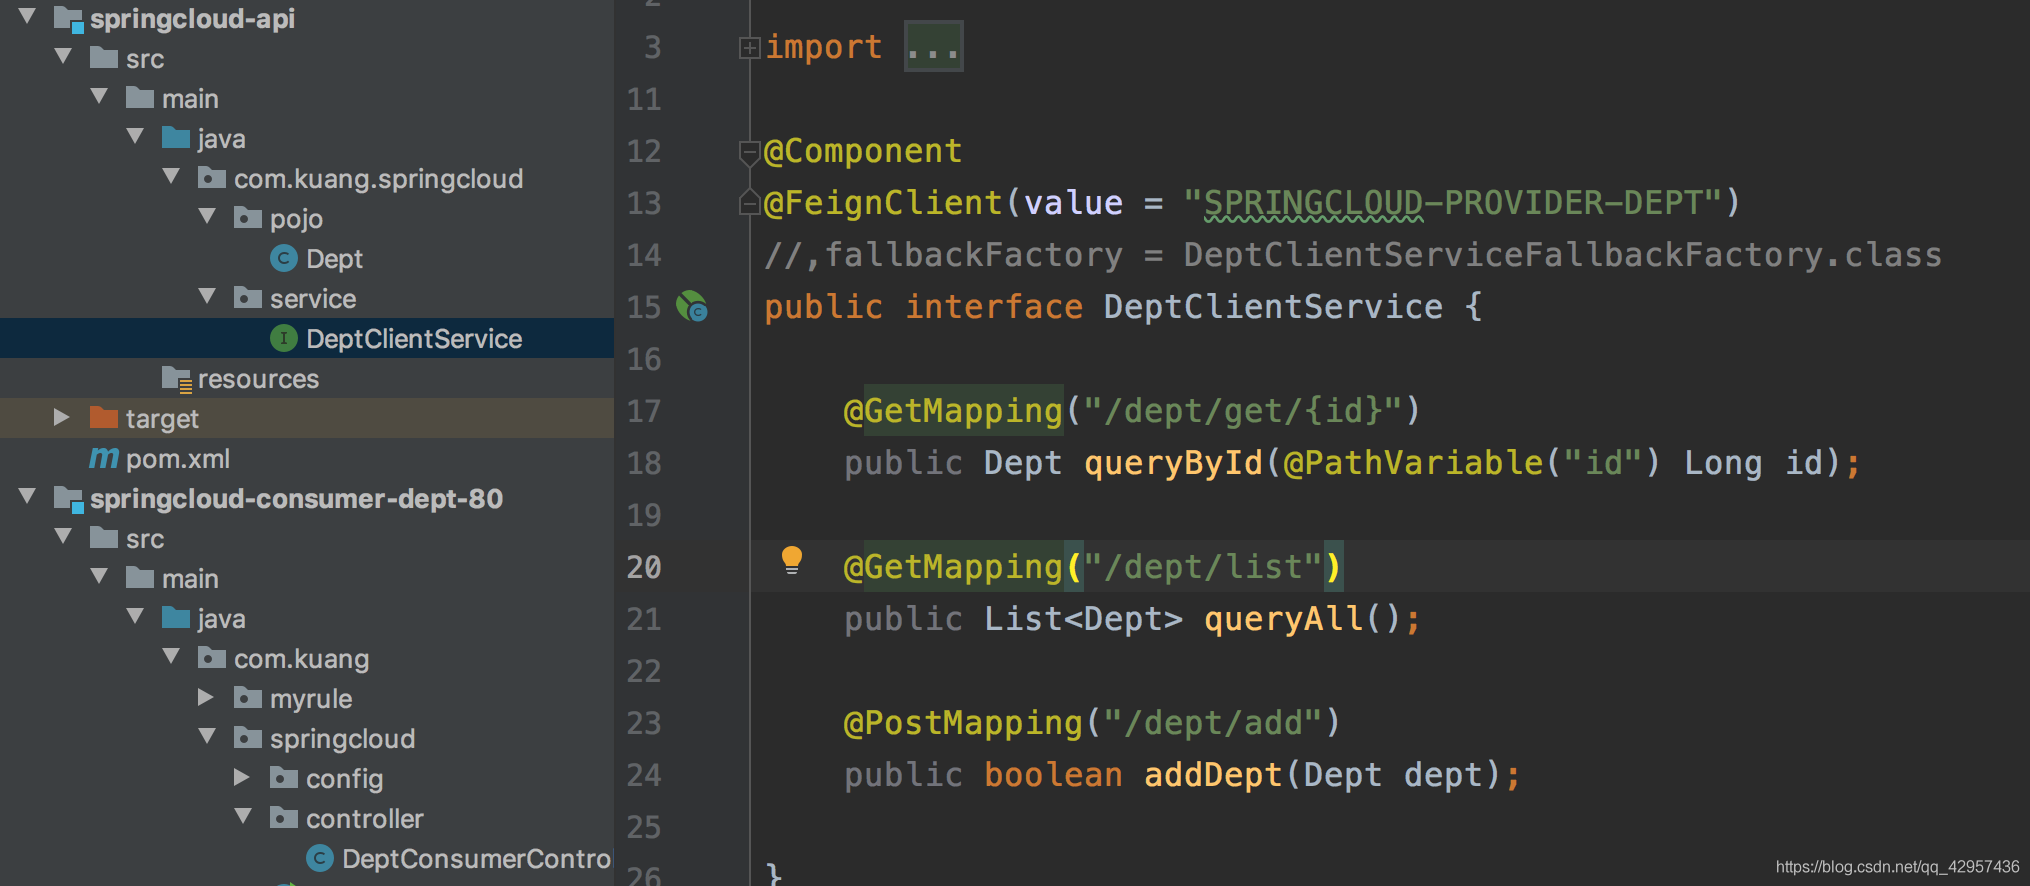Click the "SPRINGCLOUD-PROVIDER-DEPT" string
Image resolution: width=2030 pixels, height=886 pixels.
pos(1452,203)
